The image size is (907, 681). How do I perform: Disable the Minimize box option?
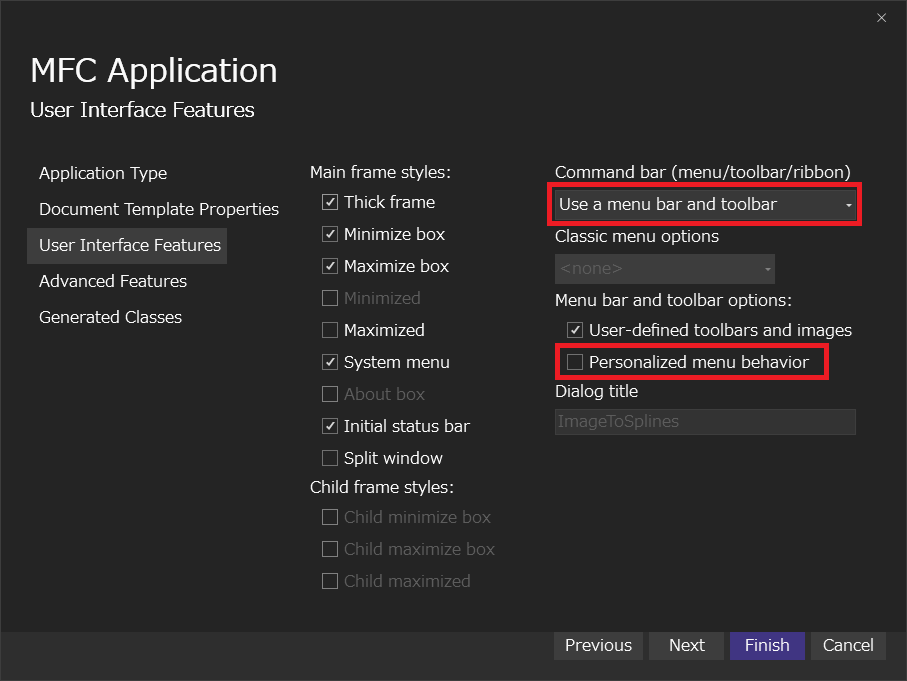click(330, 234)
